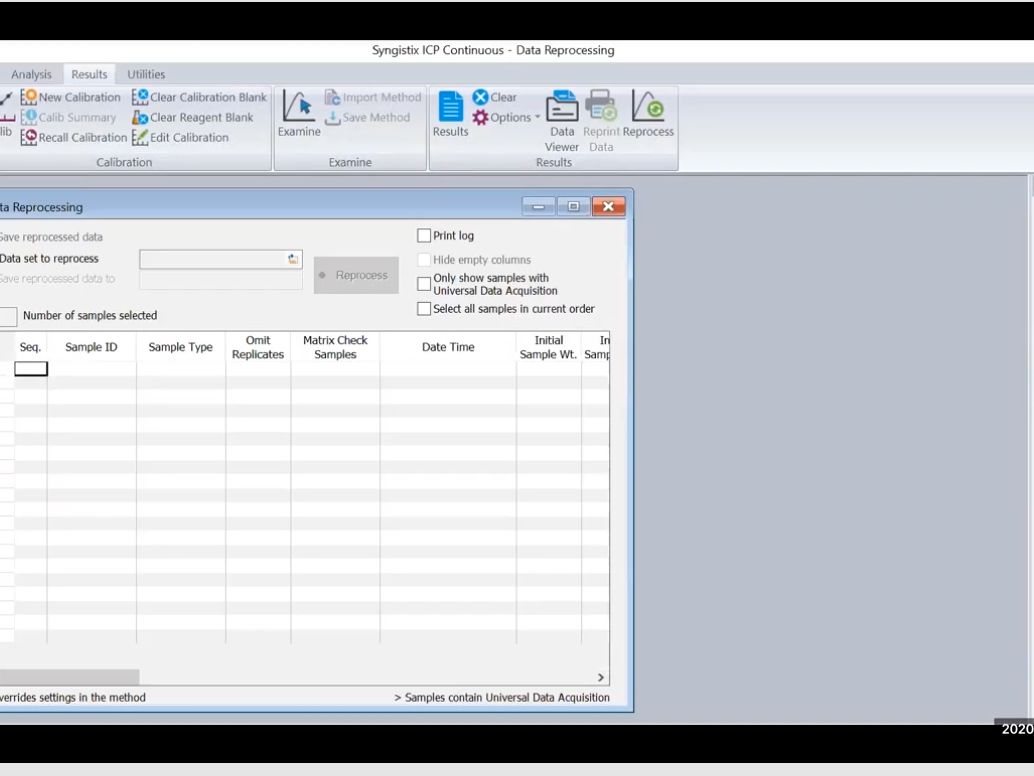Click the Data set to reprocess field
The width and height of the screenshot is (1034, 776).
(x=221, y=259)
